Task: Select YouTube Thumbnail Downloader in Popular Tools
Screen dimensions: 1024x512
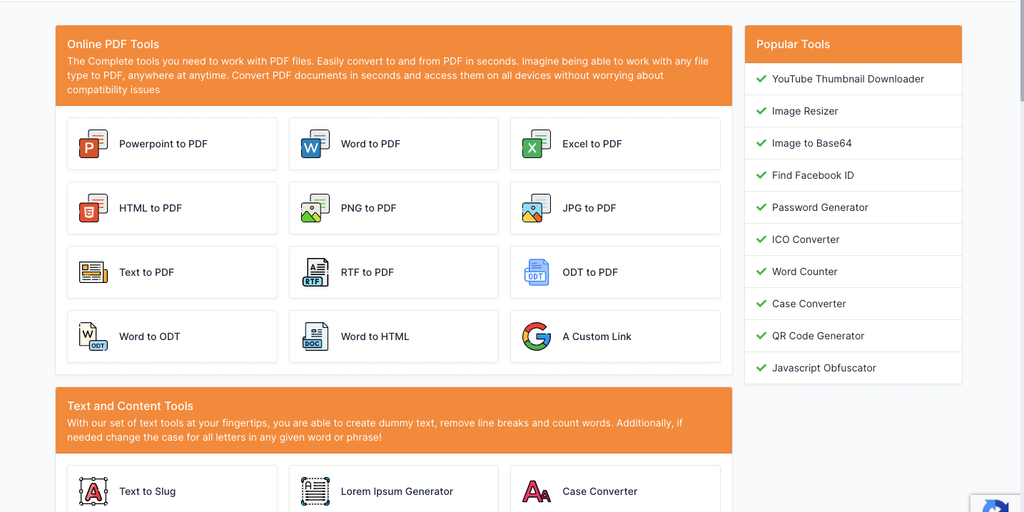Action: click(847, 79)
